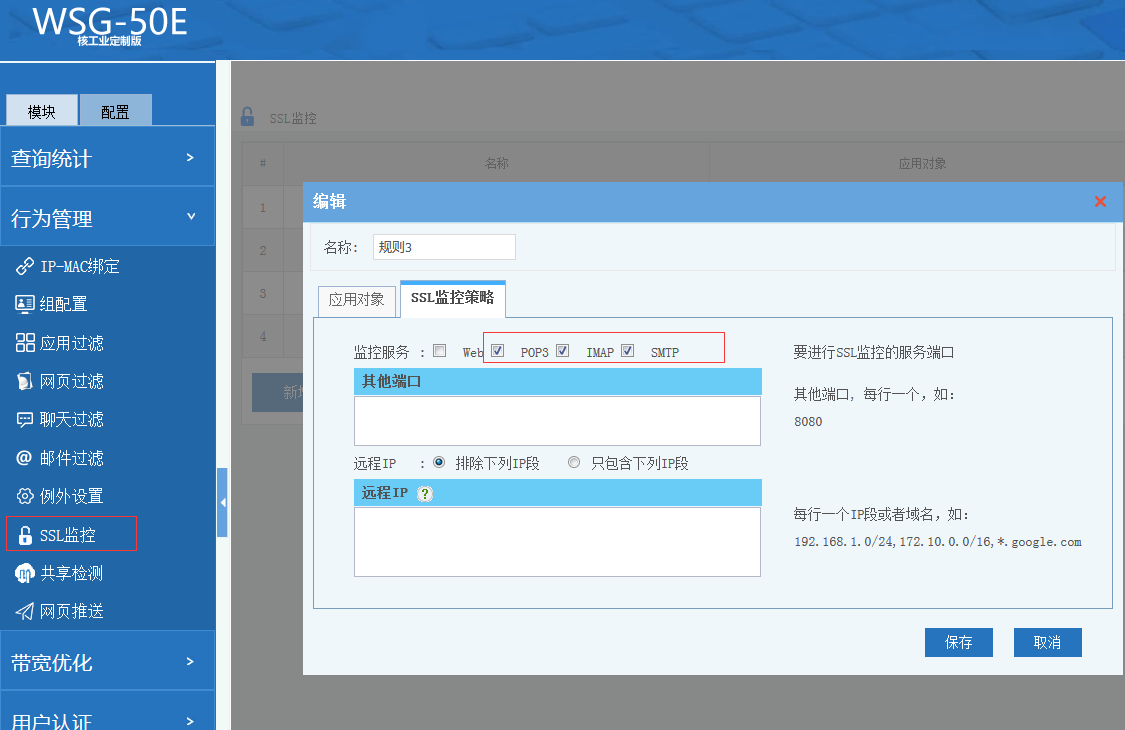Click the help question mark beside 远程IP
Viewport: 1125px width, 730px height.
(425, 494)
